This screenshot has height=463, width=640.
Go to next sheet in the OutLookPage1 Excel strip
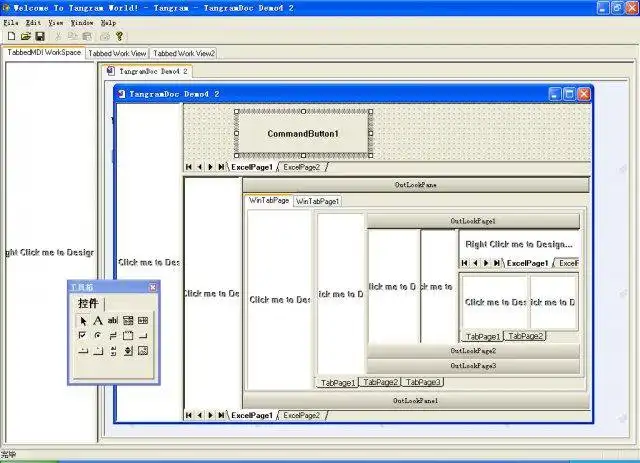(x=486, y=263)
